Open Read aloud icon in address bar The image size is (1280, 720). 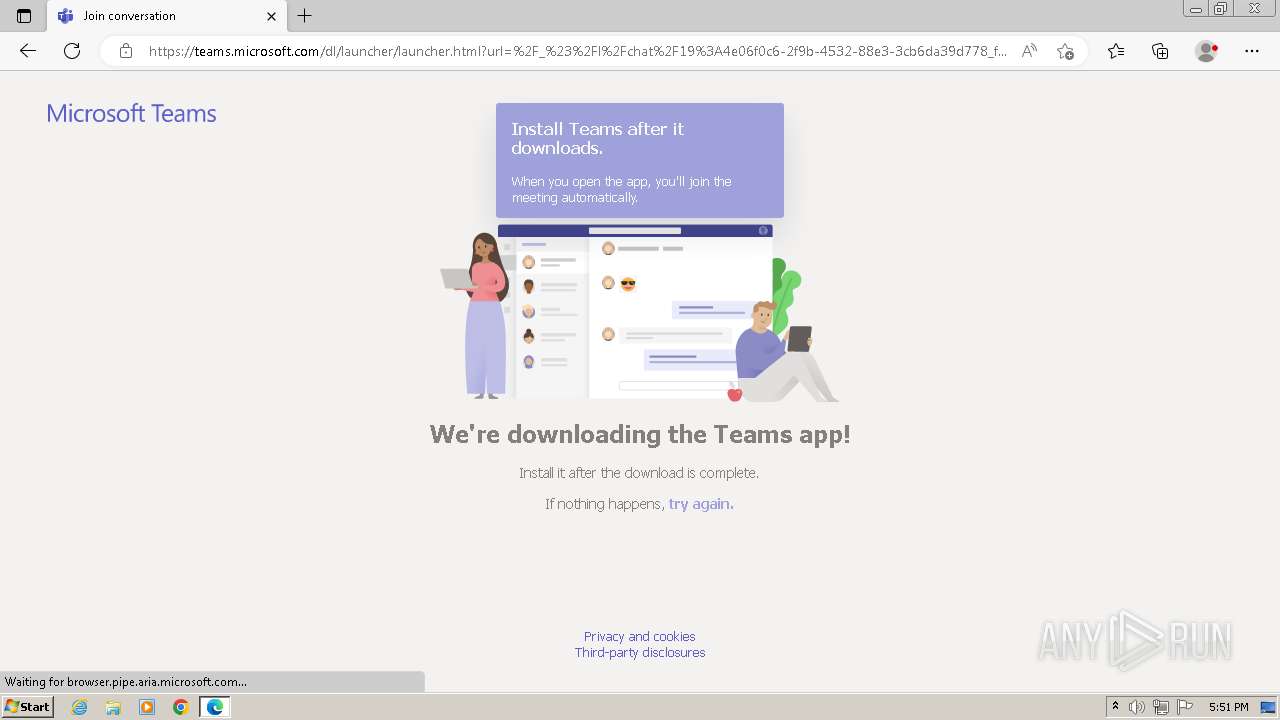point(1029,51)
